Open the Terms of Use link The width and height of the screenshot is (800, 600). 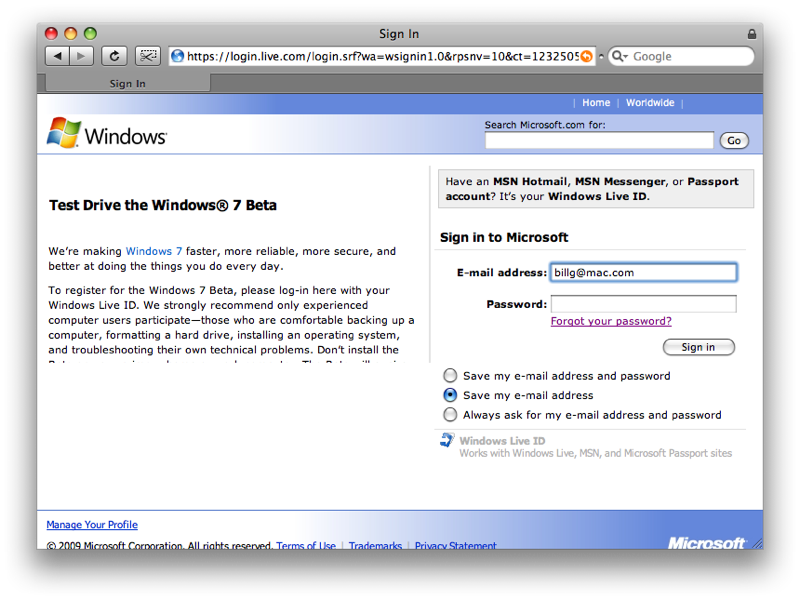pyautogui.click(x=306, y=545)
